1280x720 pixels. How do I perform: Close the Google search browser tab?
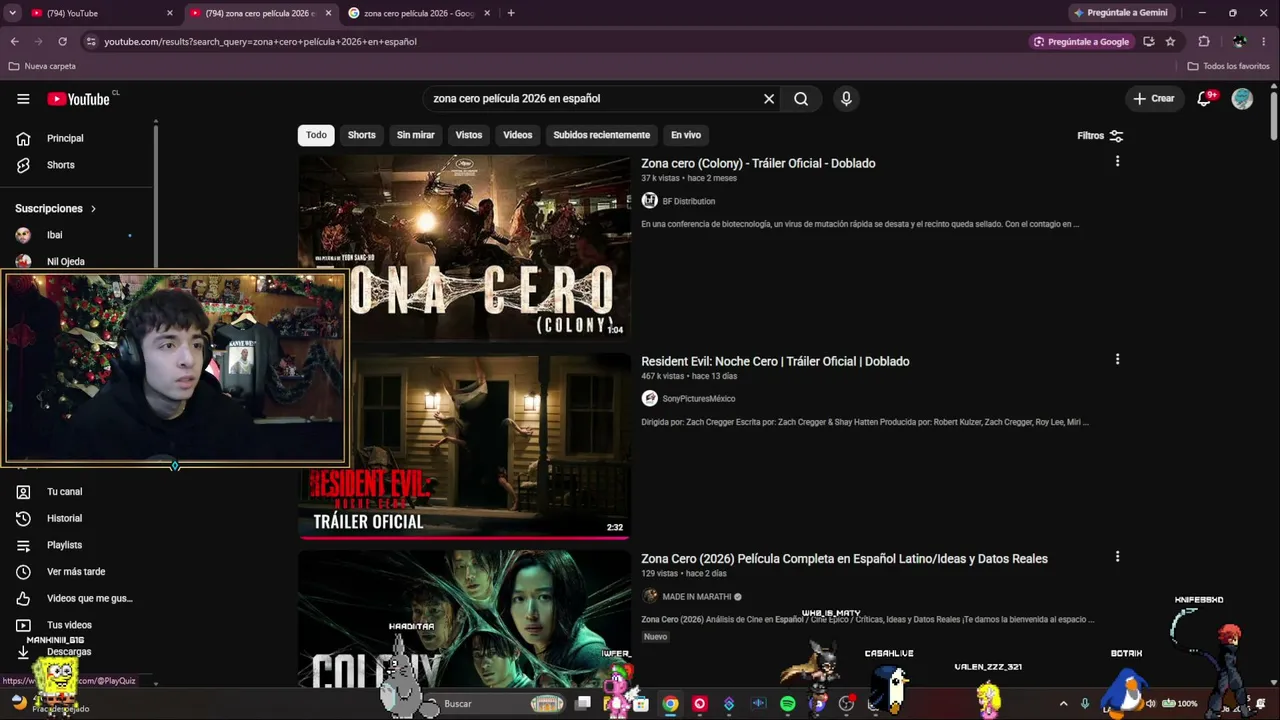(487, 13)
